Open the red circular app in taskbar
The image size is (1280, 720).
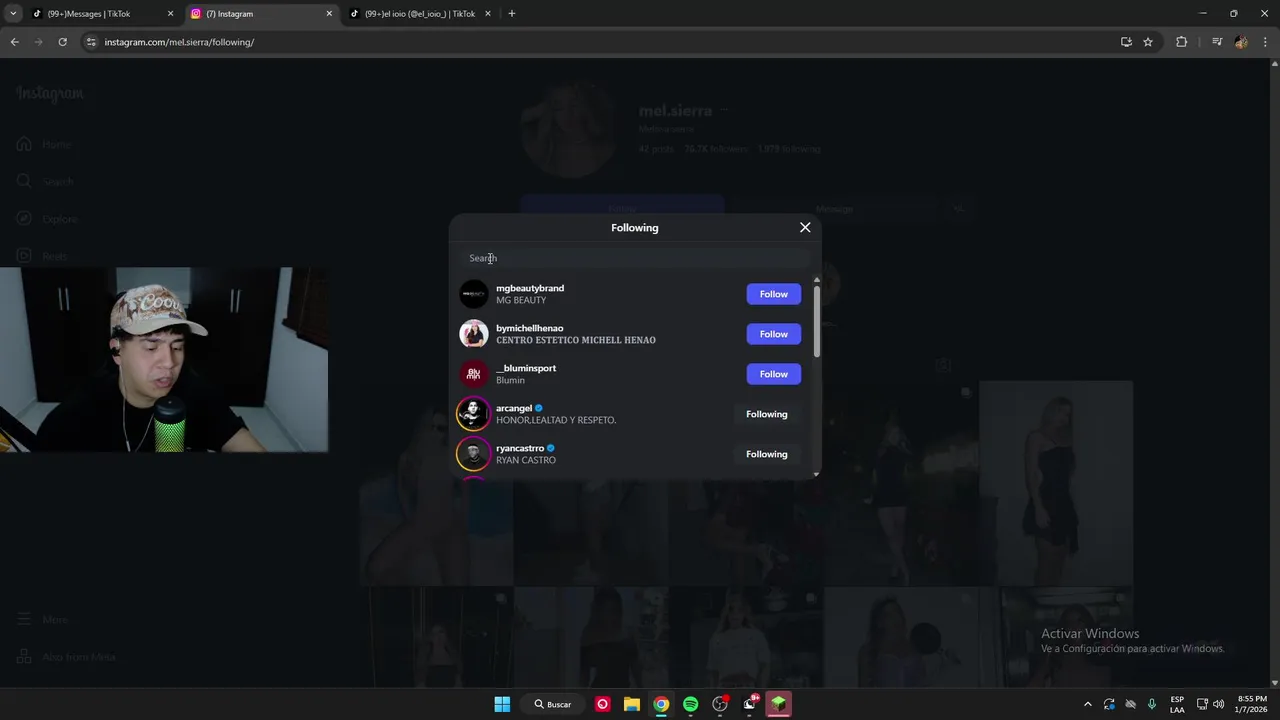pyautogui.click(x=602, y=704)
